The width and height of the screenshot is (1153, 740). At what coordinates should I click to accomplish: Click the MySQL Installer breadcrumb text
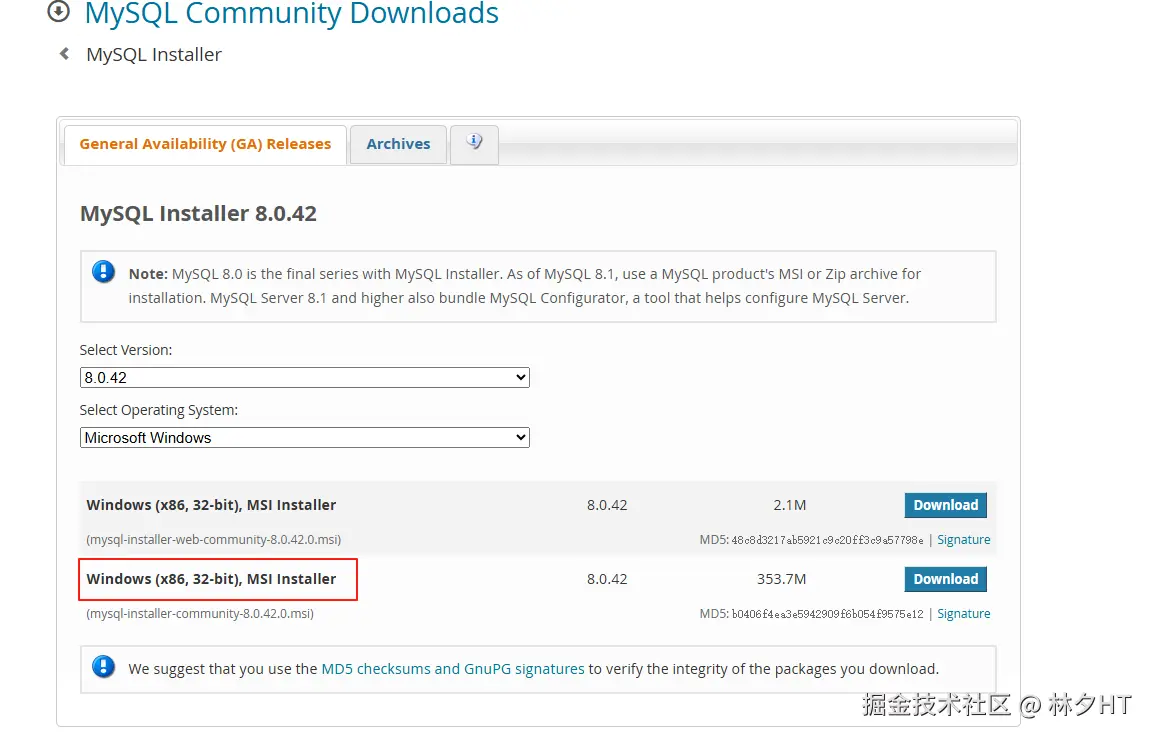point(154,54)
